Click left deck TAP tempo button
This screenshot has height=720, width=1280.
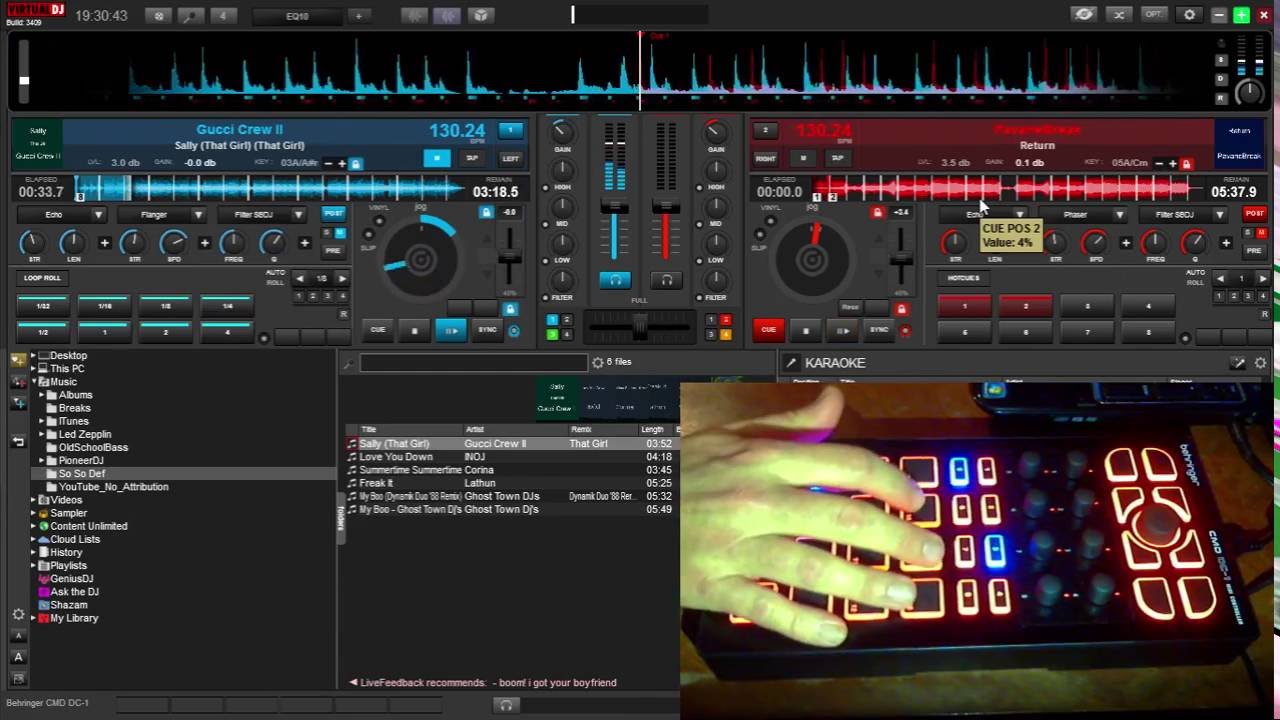coord(473,158)
